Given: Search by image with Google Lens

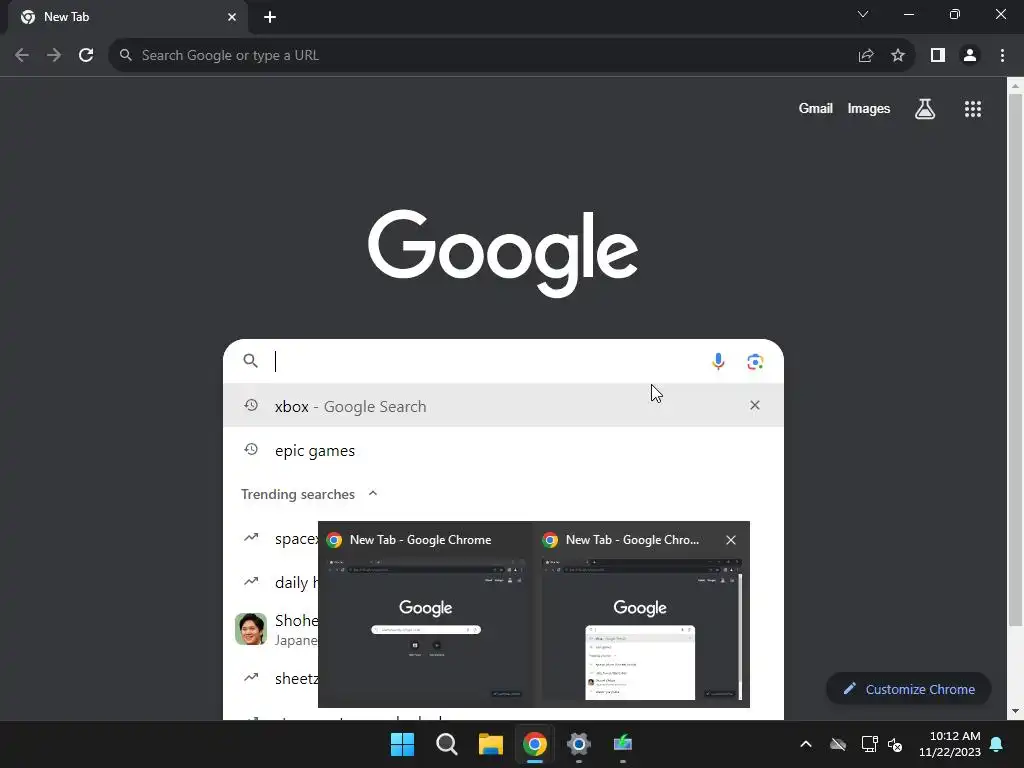Looking at the screenshot, I should tap(755, 361).
